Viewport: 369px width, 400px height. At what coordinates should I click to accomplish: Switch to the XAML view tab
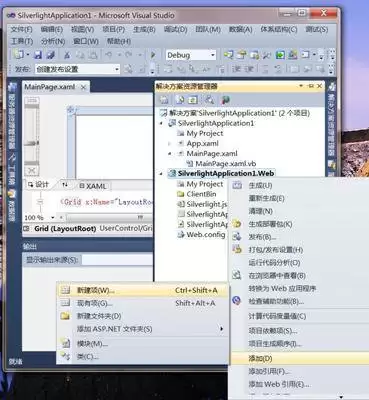tap(93, 186)
